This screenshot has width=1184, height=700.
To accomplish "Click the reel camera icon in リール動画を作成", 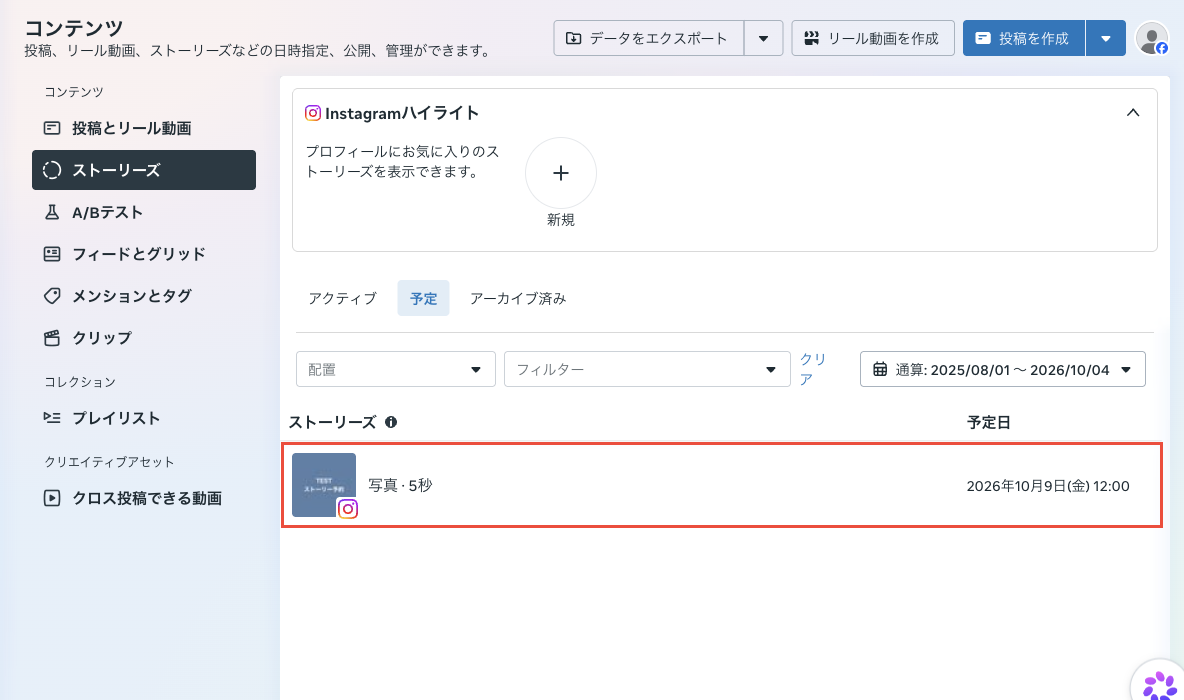I will pyautogui.click(x=812, y=39).
